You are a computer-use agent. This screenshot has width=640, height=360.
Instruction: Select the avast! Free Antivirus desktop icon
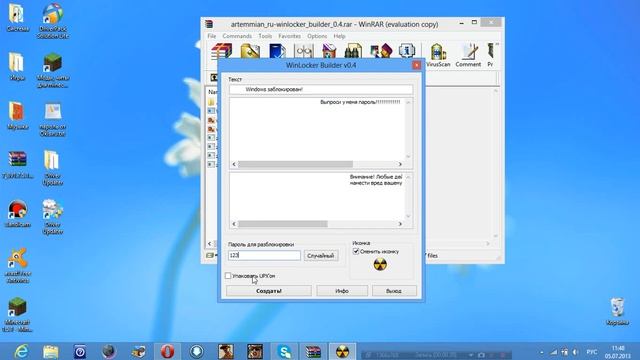click(18, 266)
